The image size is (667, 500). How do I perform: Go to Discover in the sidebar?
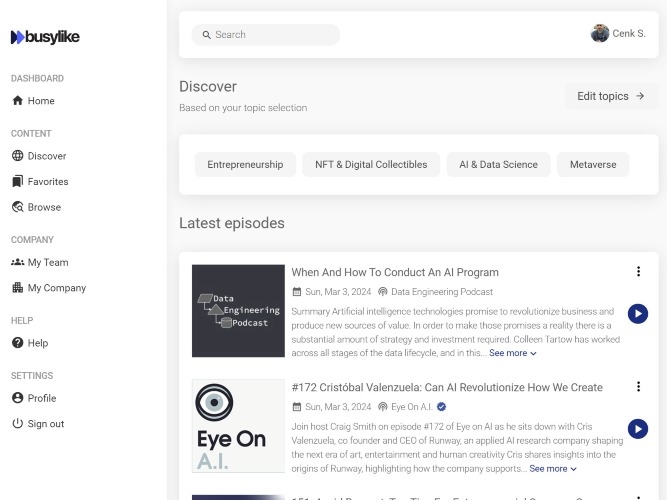point(39,156)
